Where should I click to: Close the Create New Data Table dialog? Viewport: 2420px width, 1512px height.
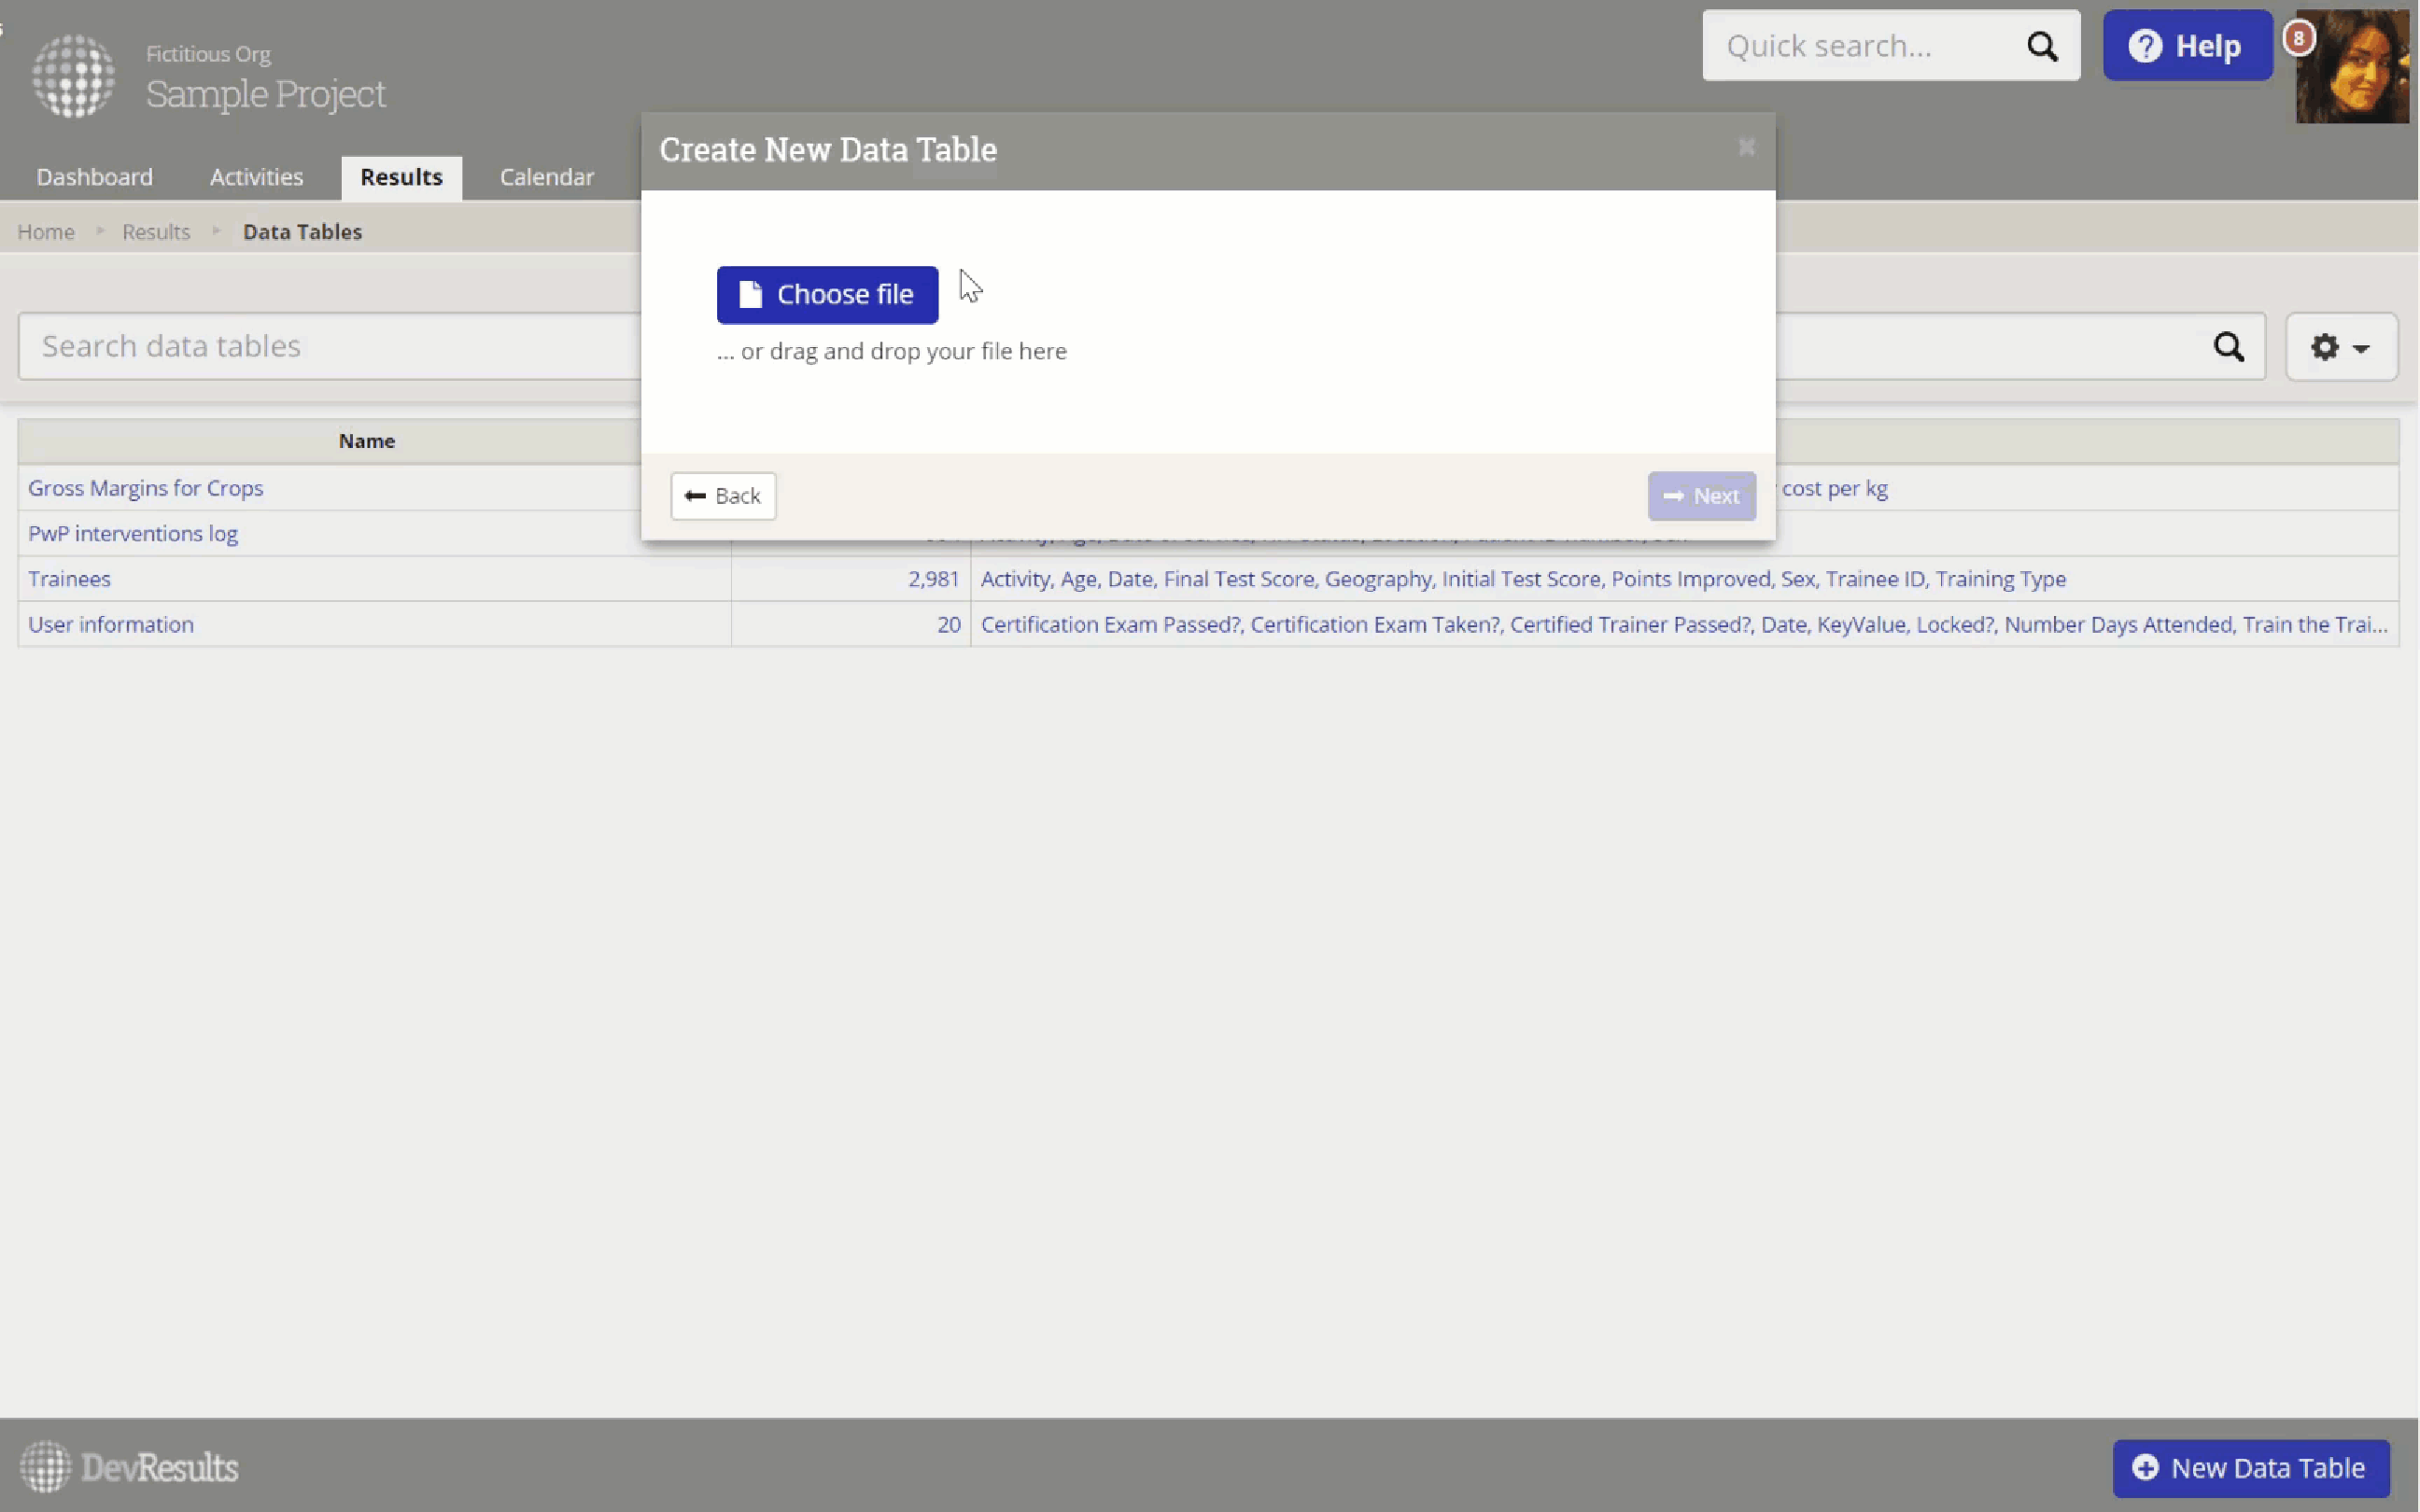[x=1746, y=148]
